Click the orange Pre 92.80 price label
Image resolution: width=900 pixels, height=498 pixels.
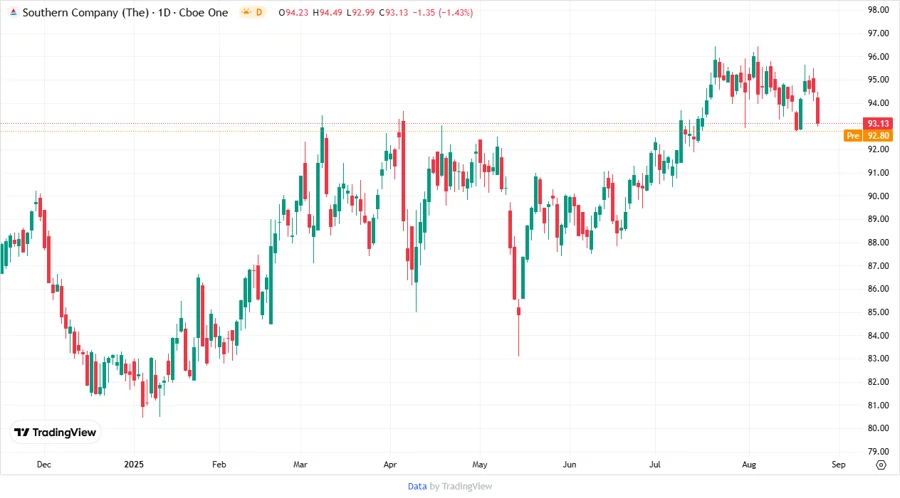(868, 135)
